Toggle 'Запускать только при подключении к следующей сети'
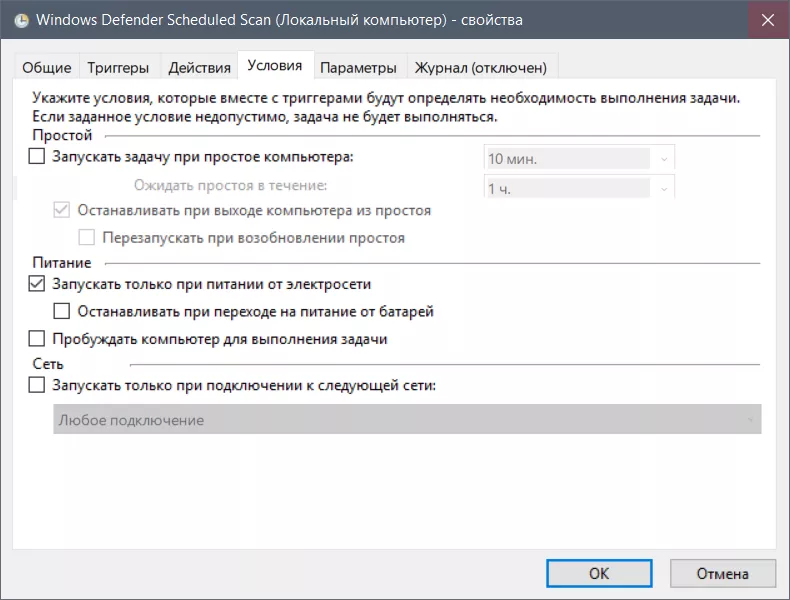This screenshot has height=600, width=790. (37, 385)
